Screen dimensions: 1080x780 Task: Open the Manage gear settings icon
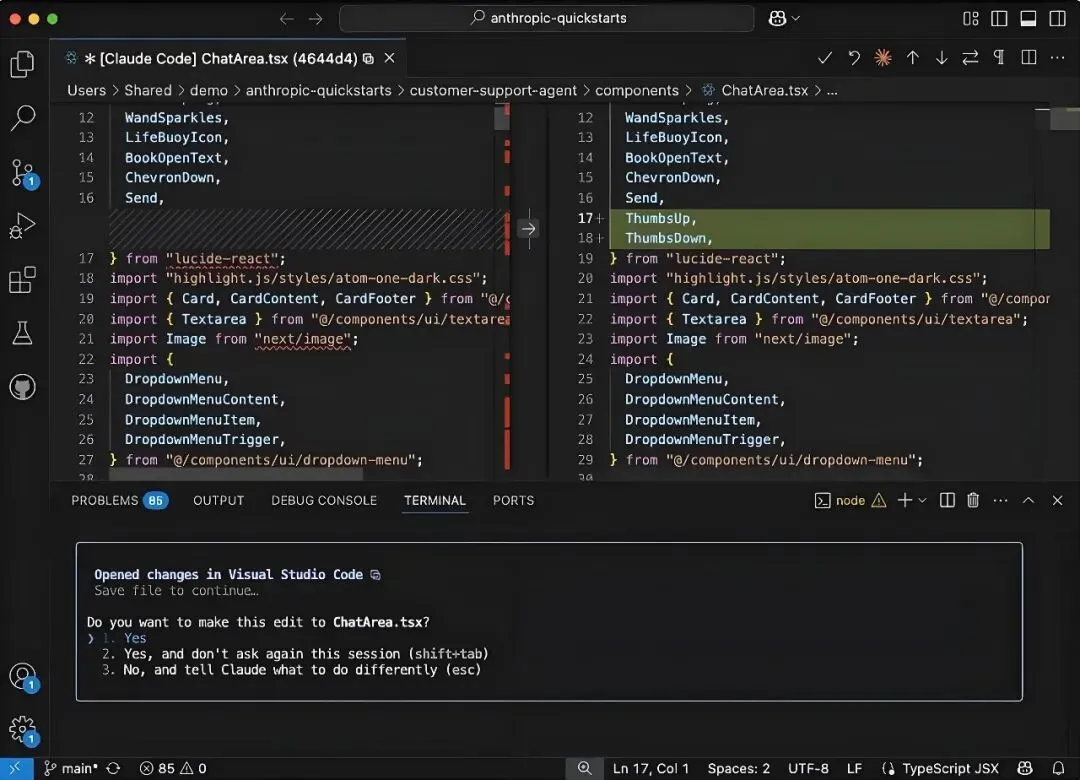23,729
